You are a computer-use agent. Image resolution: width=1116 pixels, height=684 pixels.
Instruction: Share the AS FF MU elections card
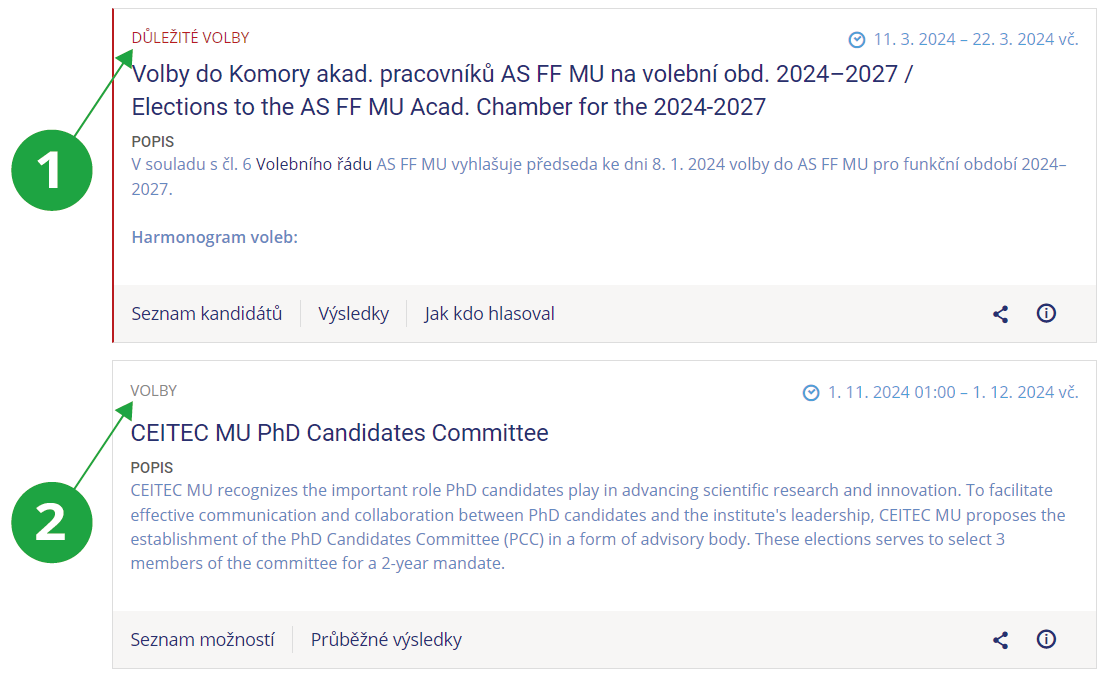pyautogui.click(x=1000, y=314)
